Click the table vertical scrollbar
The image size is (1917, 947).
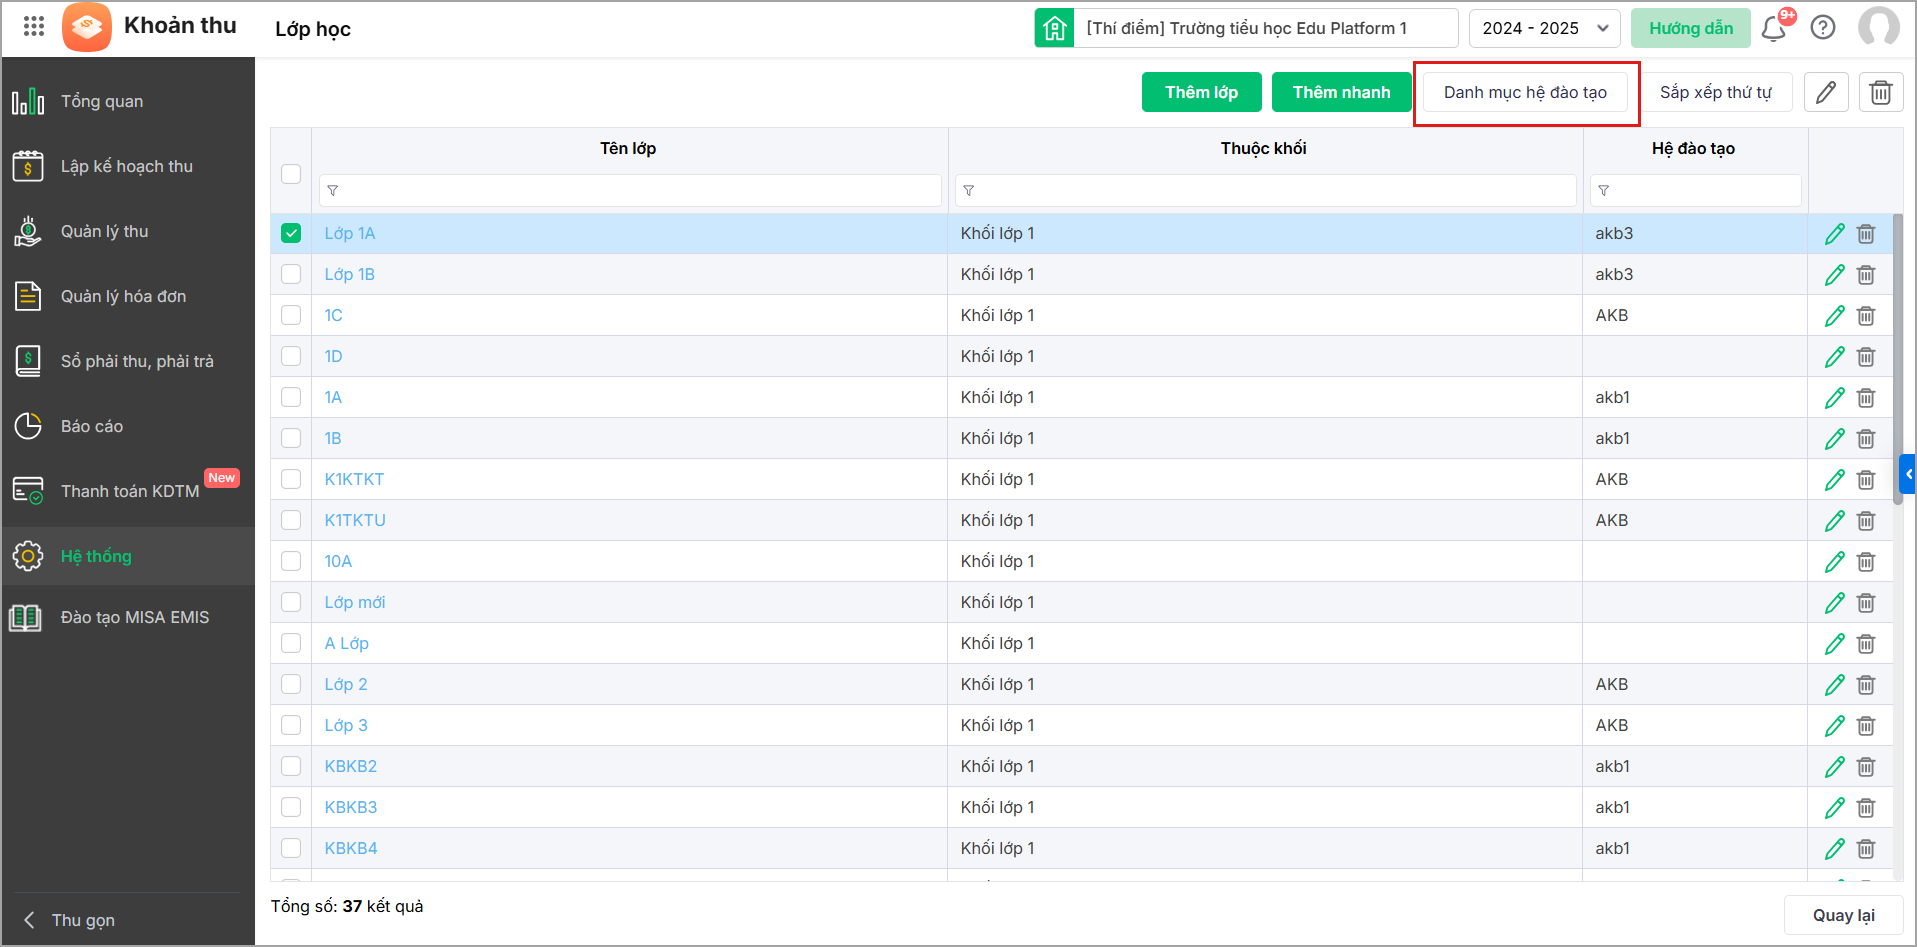[x=1898, y=360]
